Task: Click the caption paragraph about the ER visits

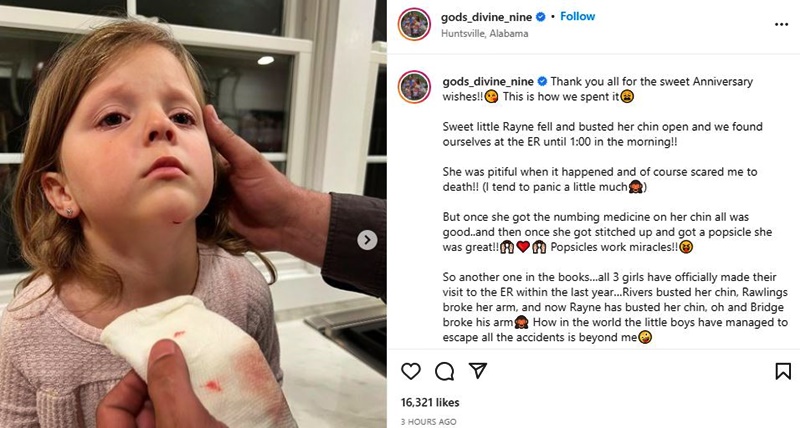Action: tap(615, 308)
